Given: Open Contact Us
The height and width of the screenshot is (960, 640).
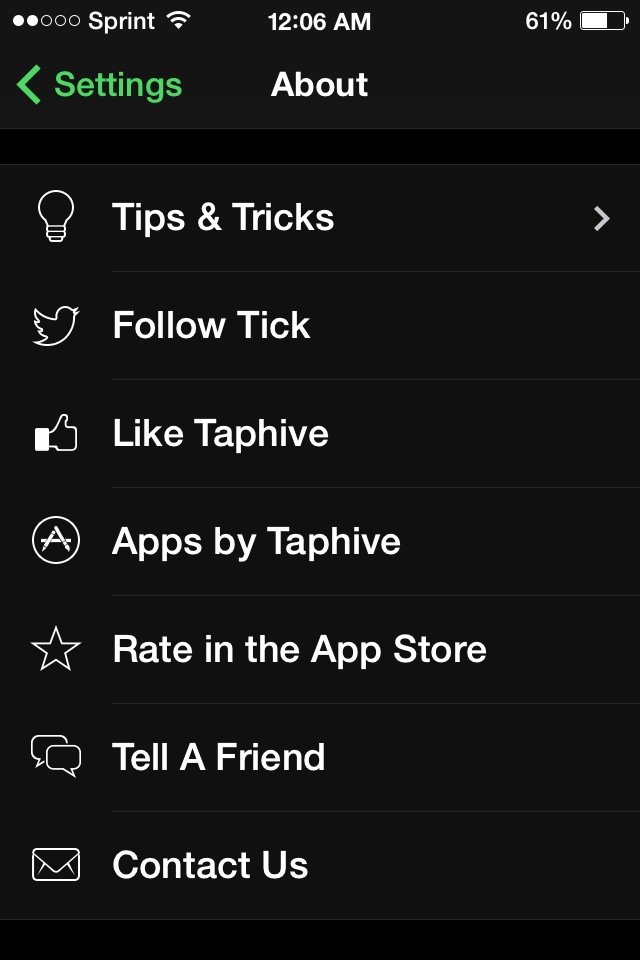Looking at the screenshot, I should [x=210, y=866].
